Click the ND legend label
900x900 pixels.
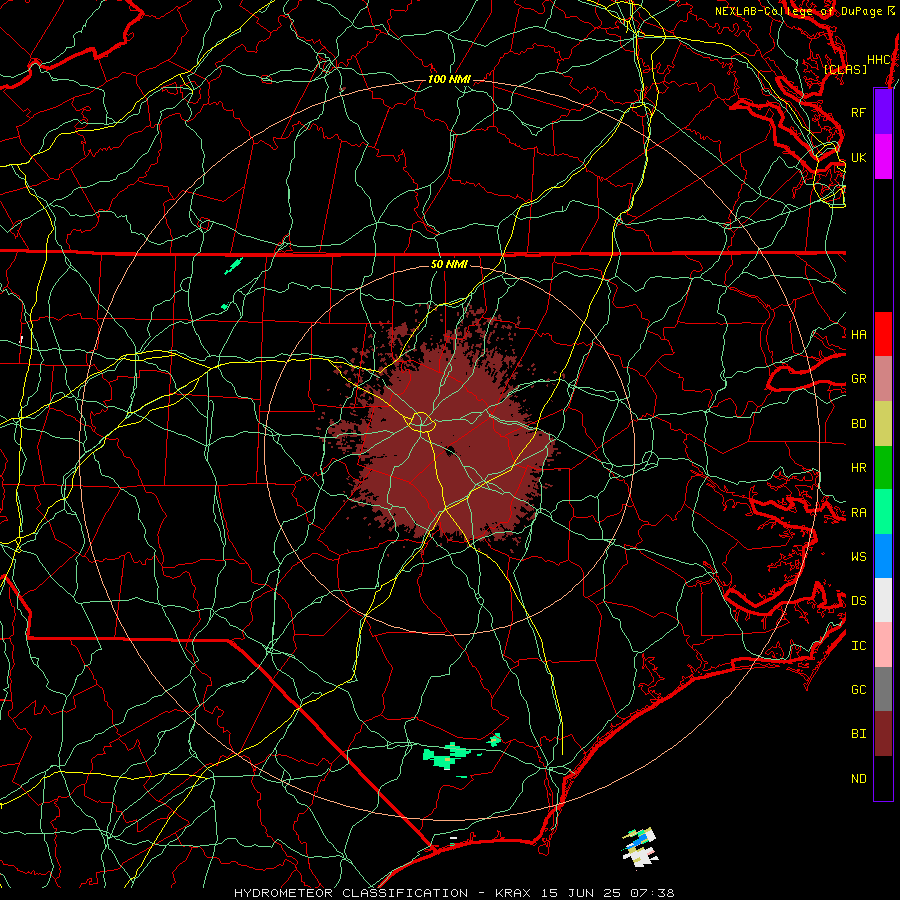pos(858,779)
